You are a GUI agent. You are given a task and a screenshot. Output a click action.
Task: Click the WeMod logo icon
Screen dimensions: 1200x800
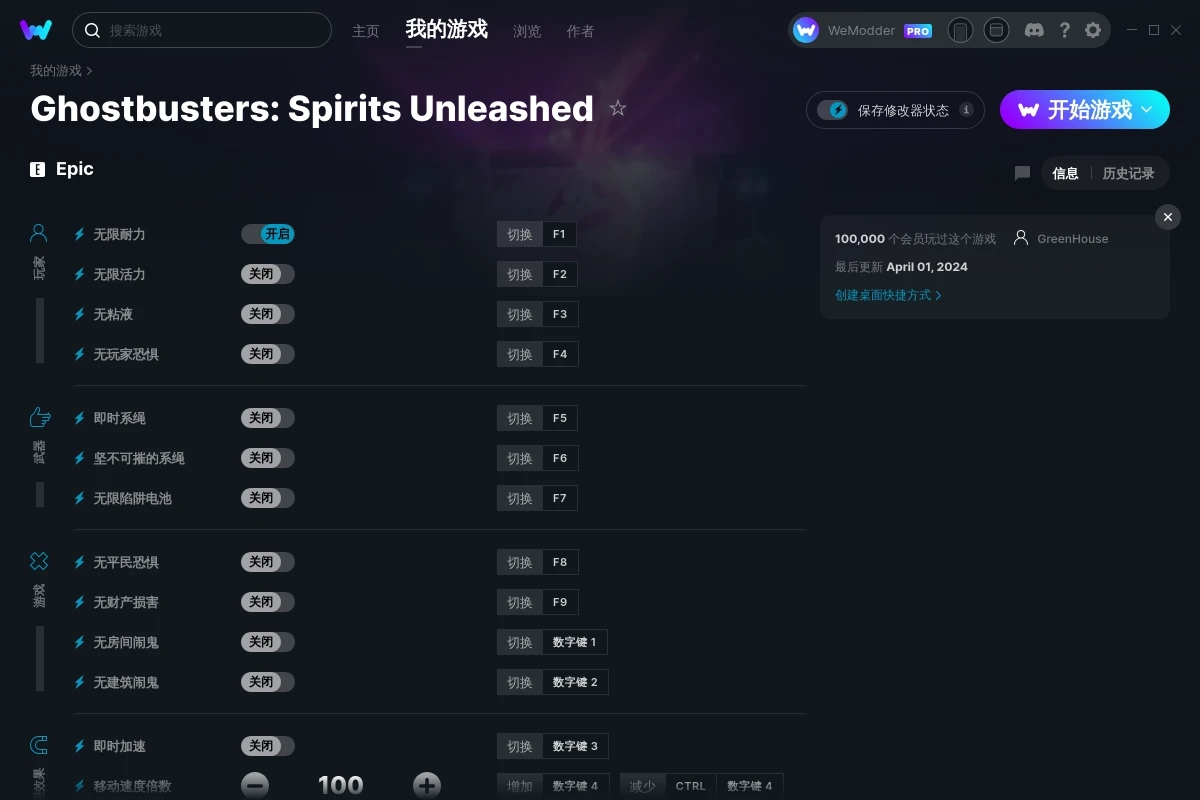coord(36,30)
